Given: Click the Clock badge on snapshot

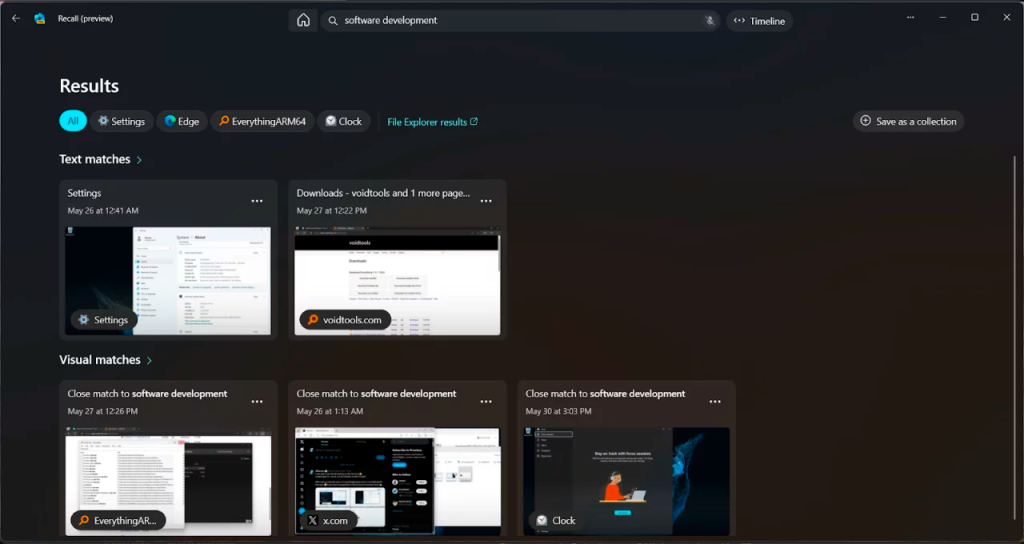Looking at the screenshot, I should click(x=556, y=520).
